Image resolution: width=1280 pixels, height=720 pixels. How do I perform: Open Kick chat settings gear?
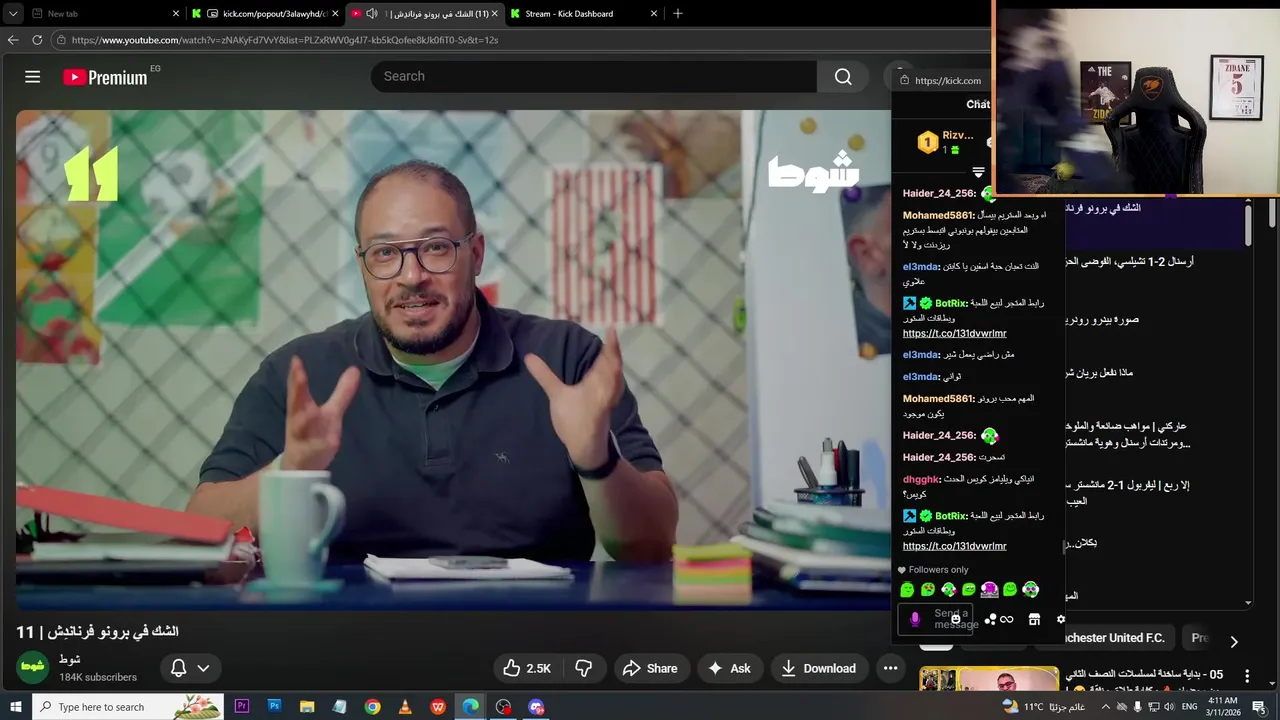[x=1061, y=620]
